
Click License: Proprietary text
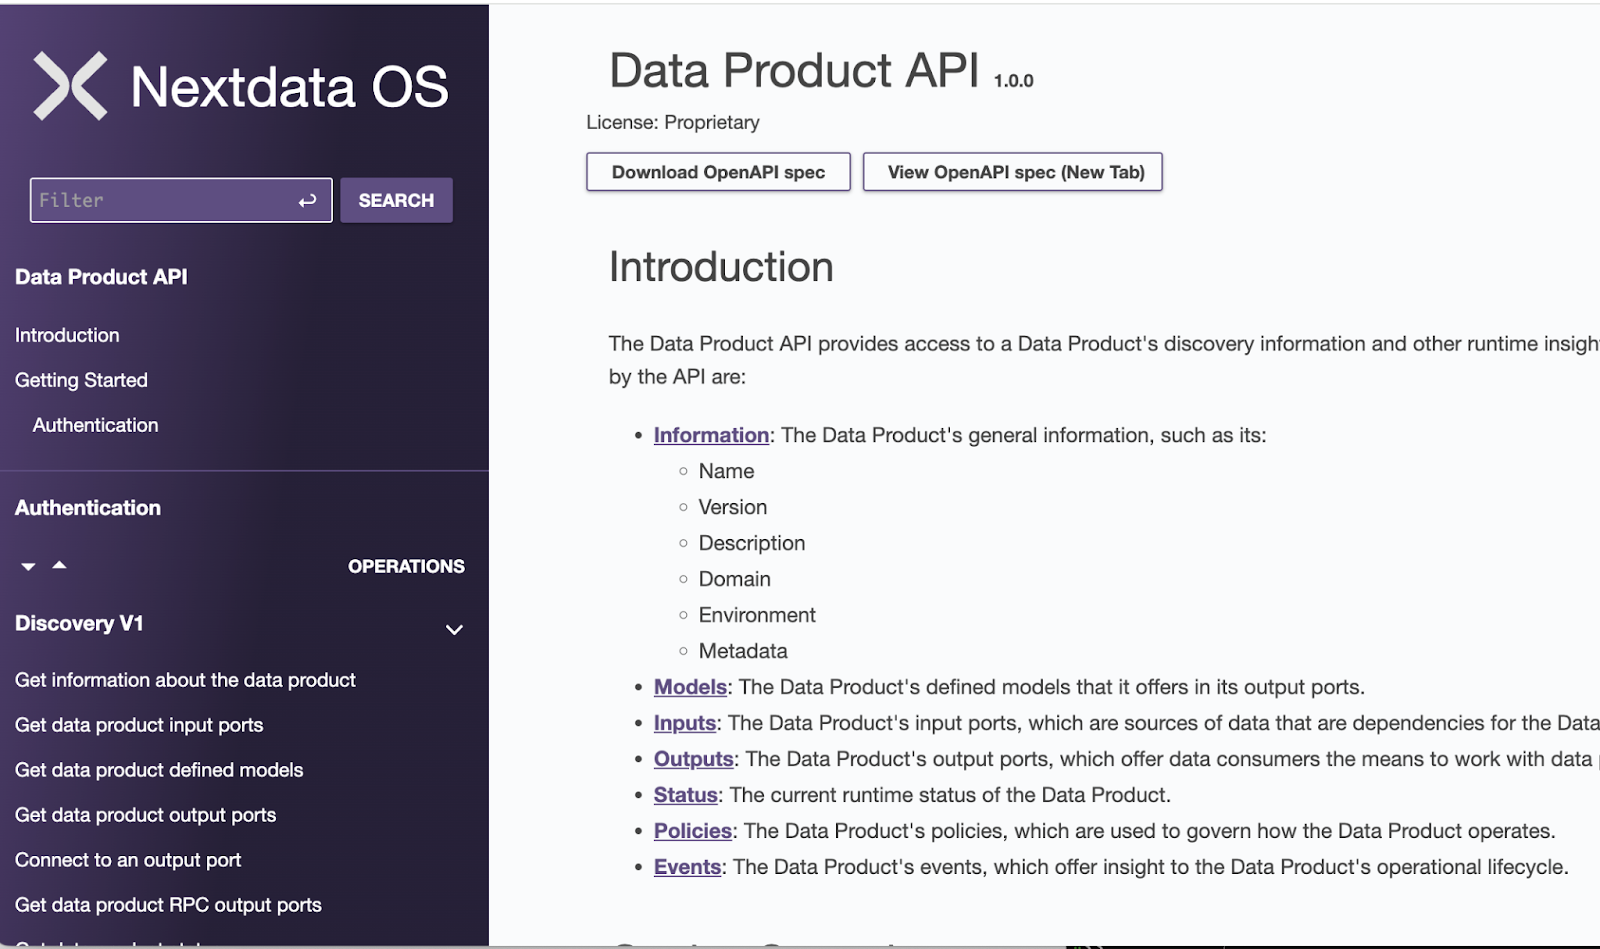pyautogui.click(x=673, y=122)
